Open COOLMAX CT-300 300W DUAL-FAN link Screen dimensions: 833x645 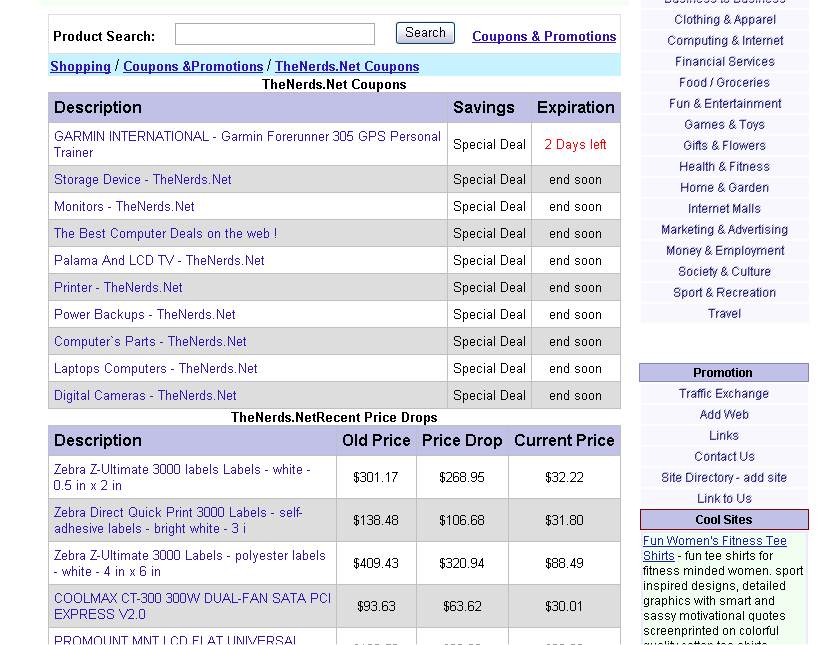(192, 607)
